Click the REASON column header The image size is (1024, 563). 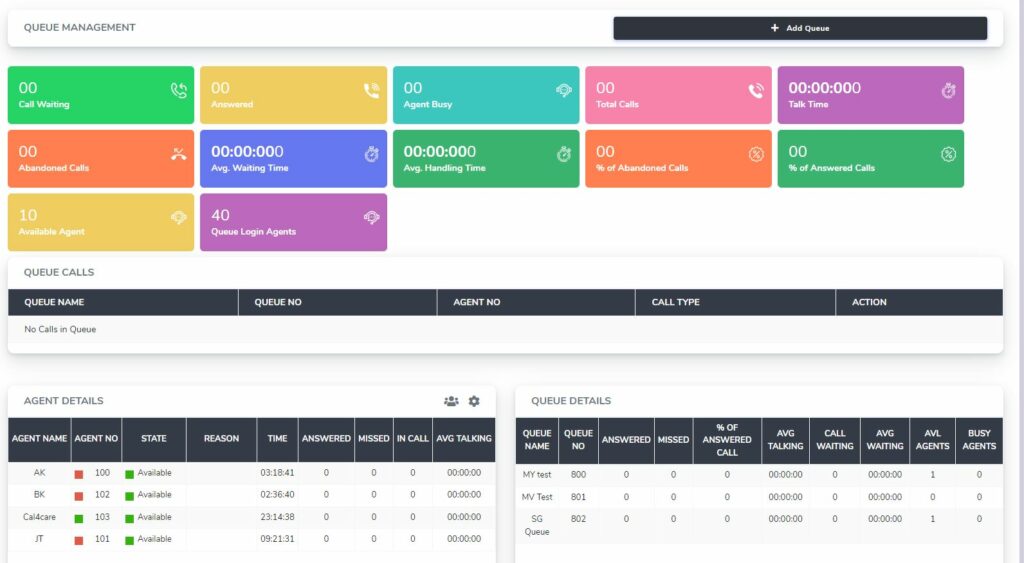coord(221,439)
